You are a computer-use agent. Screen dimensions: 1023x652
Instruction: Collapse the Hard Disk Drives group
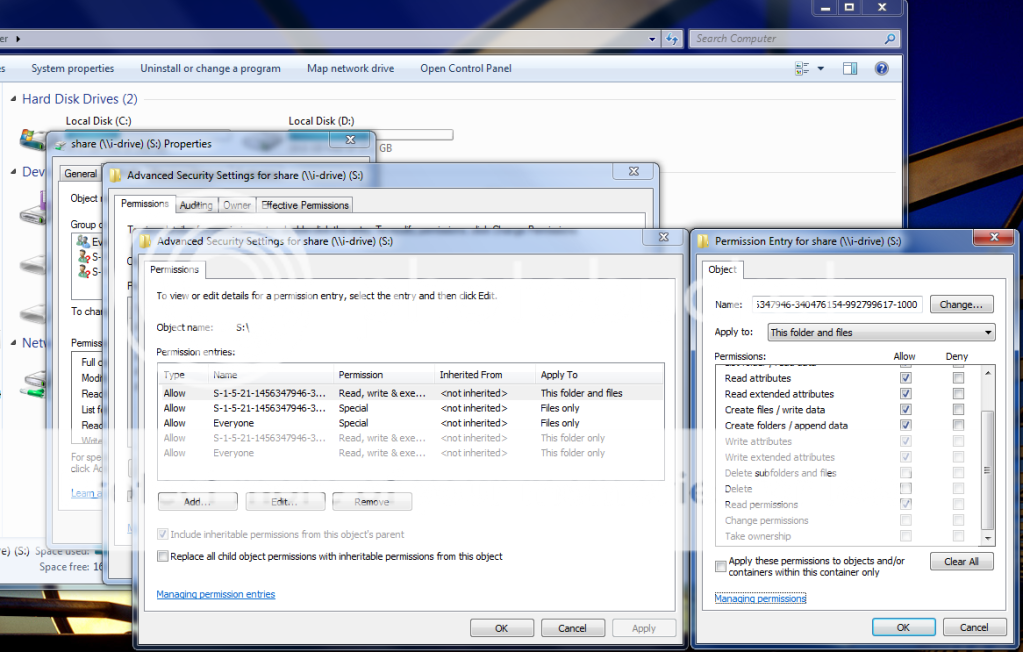pyautogui.click(x=13, y=99)
